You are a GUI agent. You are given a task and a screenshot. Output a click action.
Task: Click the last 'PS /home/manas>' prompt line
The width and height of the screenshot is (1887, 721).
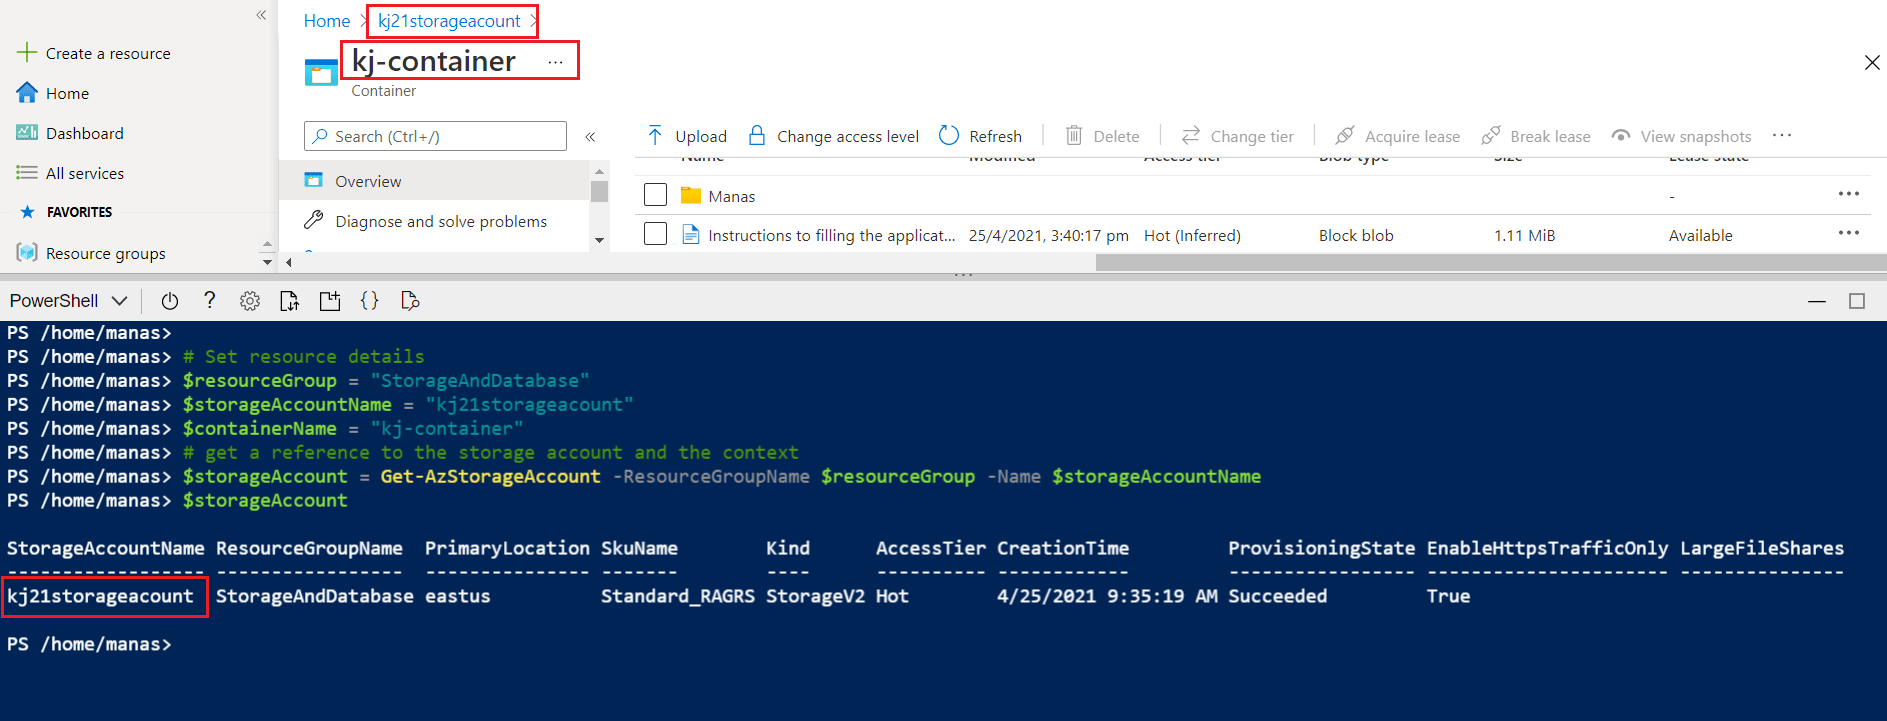tap(89, 644)
